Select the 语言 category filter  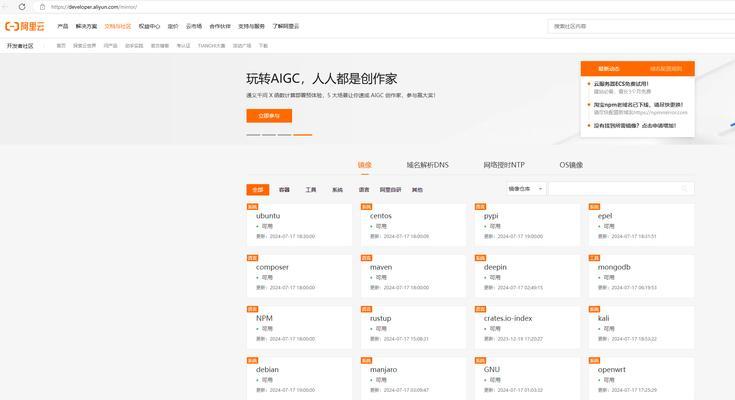(x=364, y=190)
